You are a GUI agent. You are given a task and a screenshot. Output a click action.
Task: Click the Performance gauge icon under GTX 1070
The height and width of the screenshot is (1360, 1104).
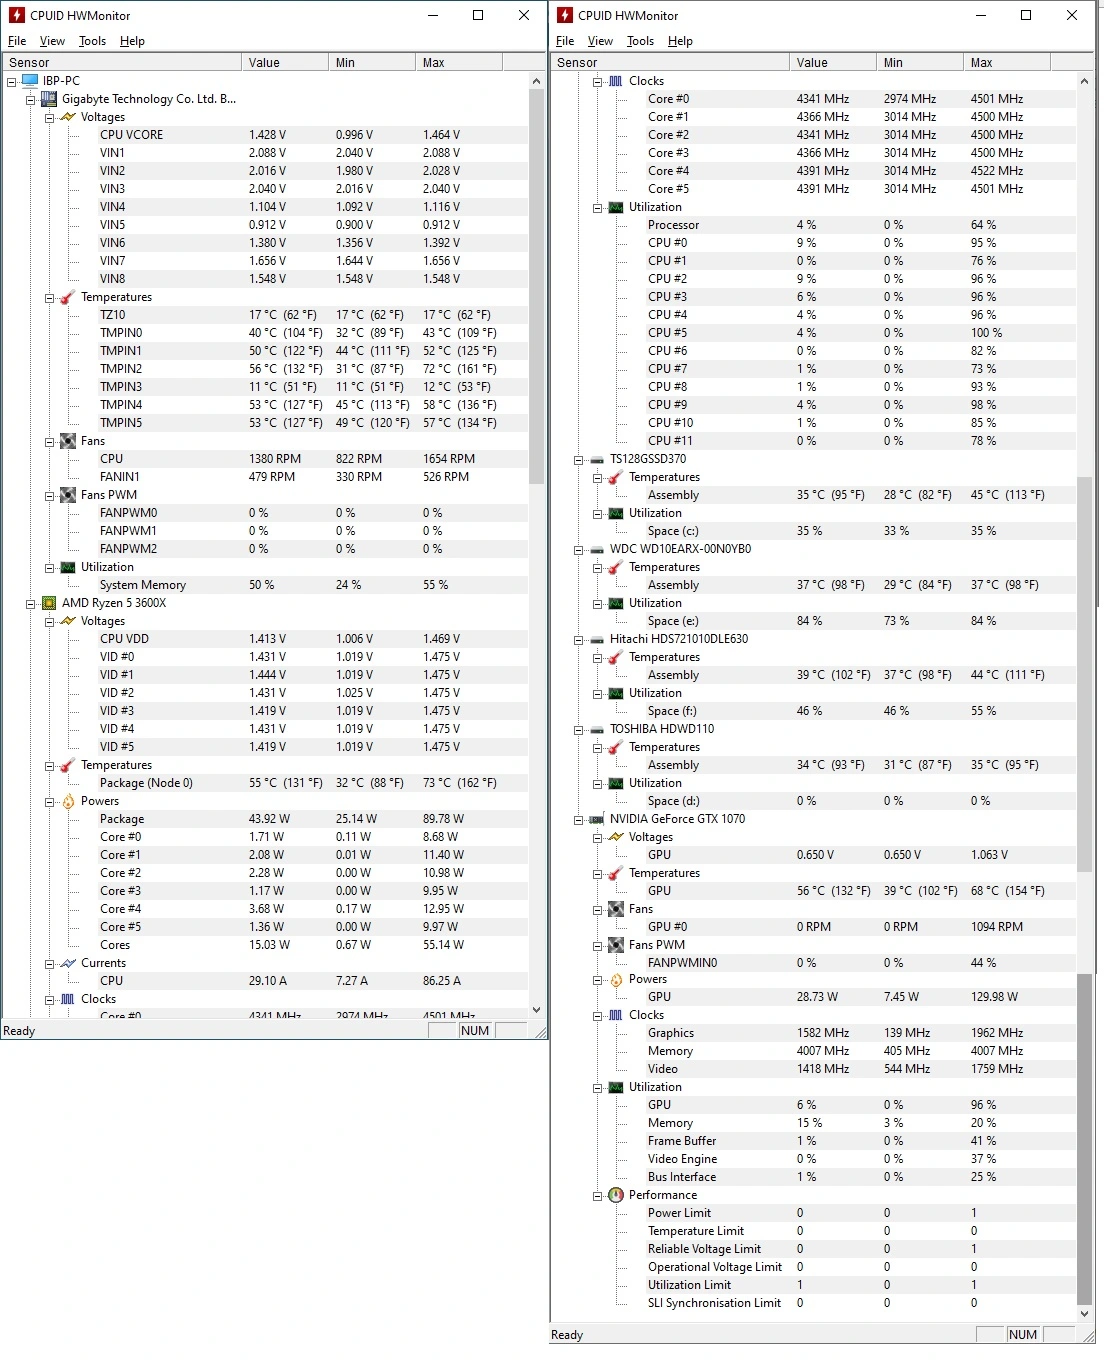click(x=616, y=1195)
